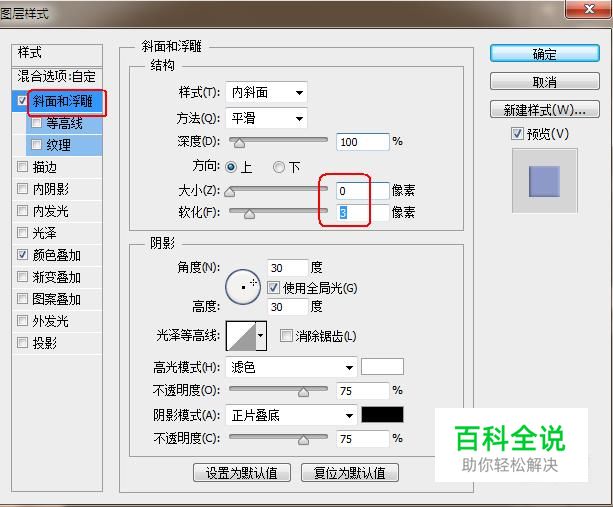Click the 确定 button
The height and width of the screenshot is (507, 613).
coord(544,53)
